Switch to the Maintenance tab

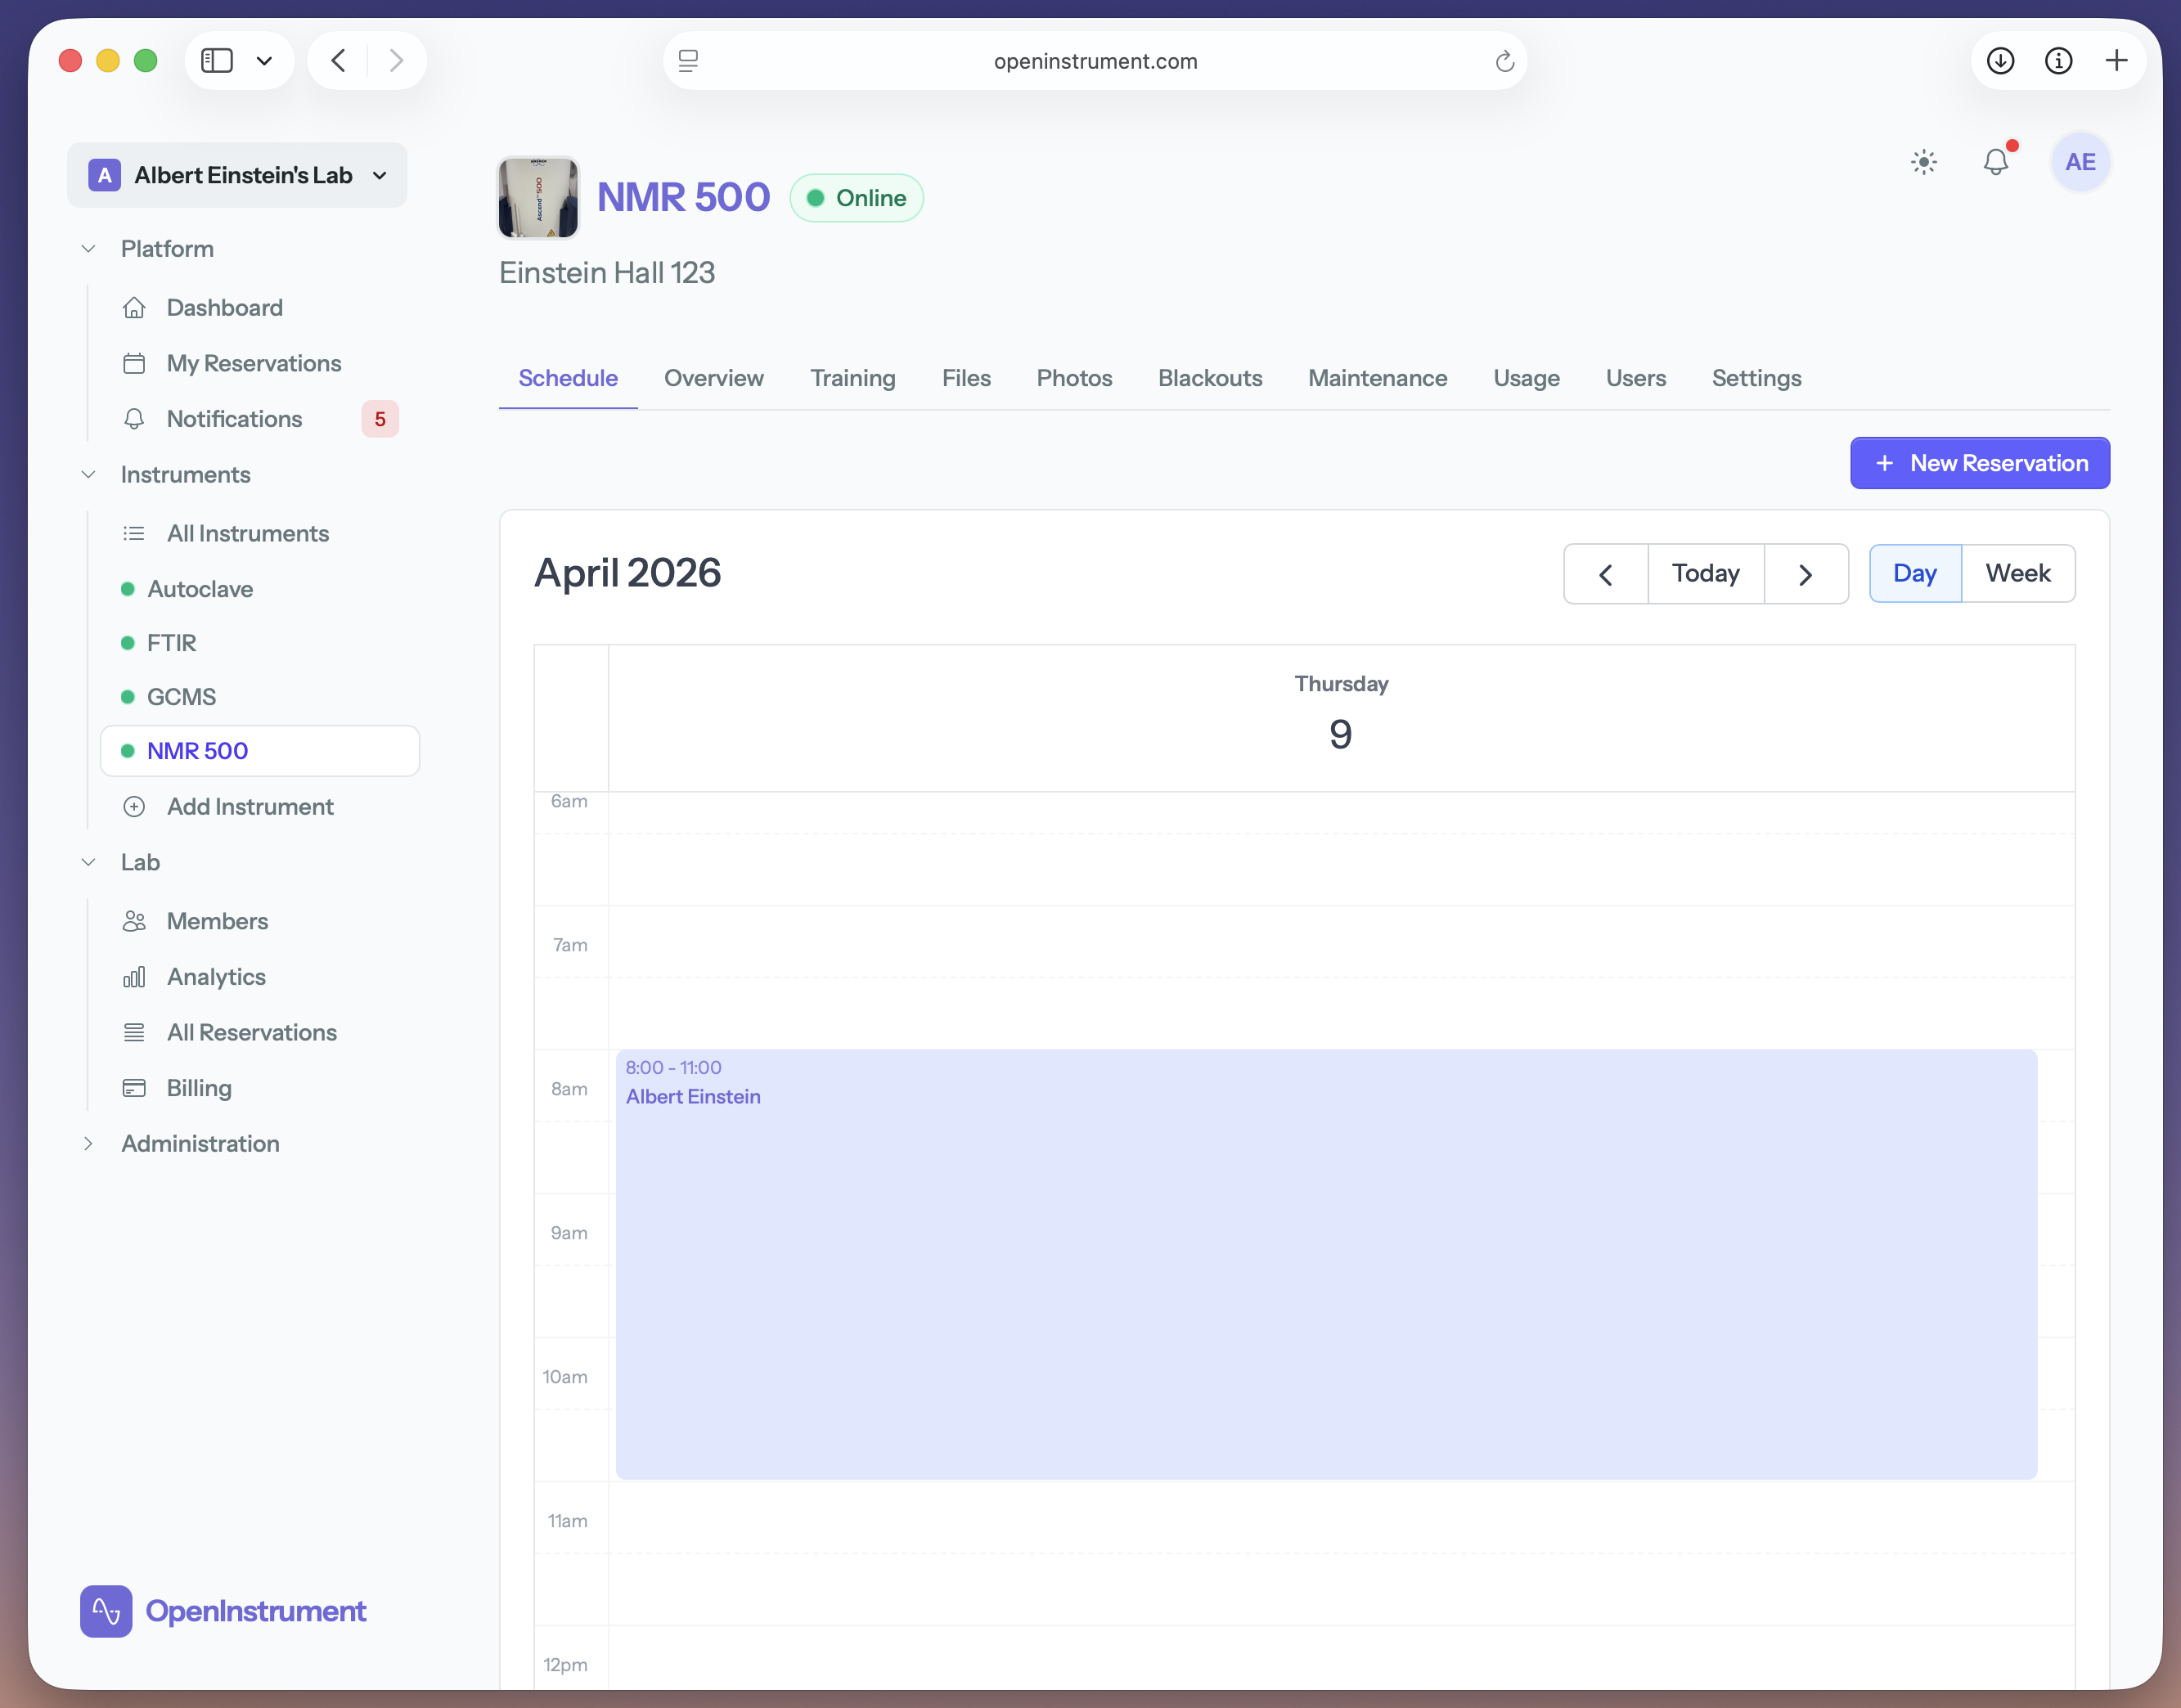[1377, 378]
